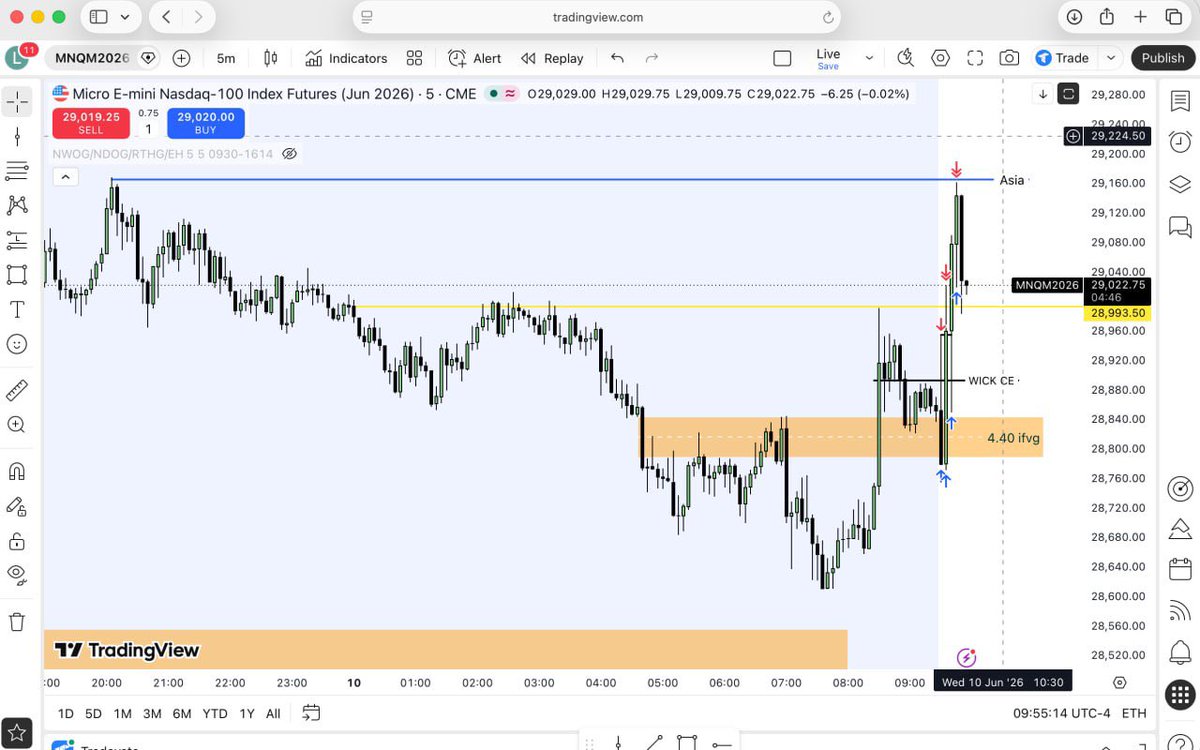Image resolution: width=1200 pixels, height=750 pixels.
Task: Undo the last chart action
Action: [617, 58]
